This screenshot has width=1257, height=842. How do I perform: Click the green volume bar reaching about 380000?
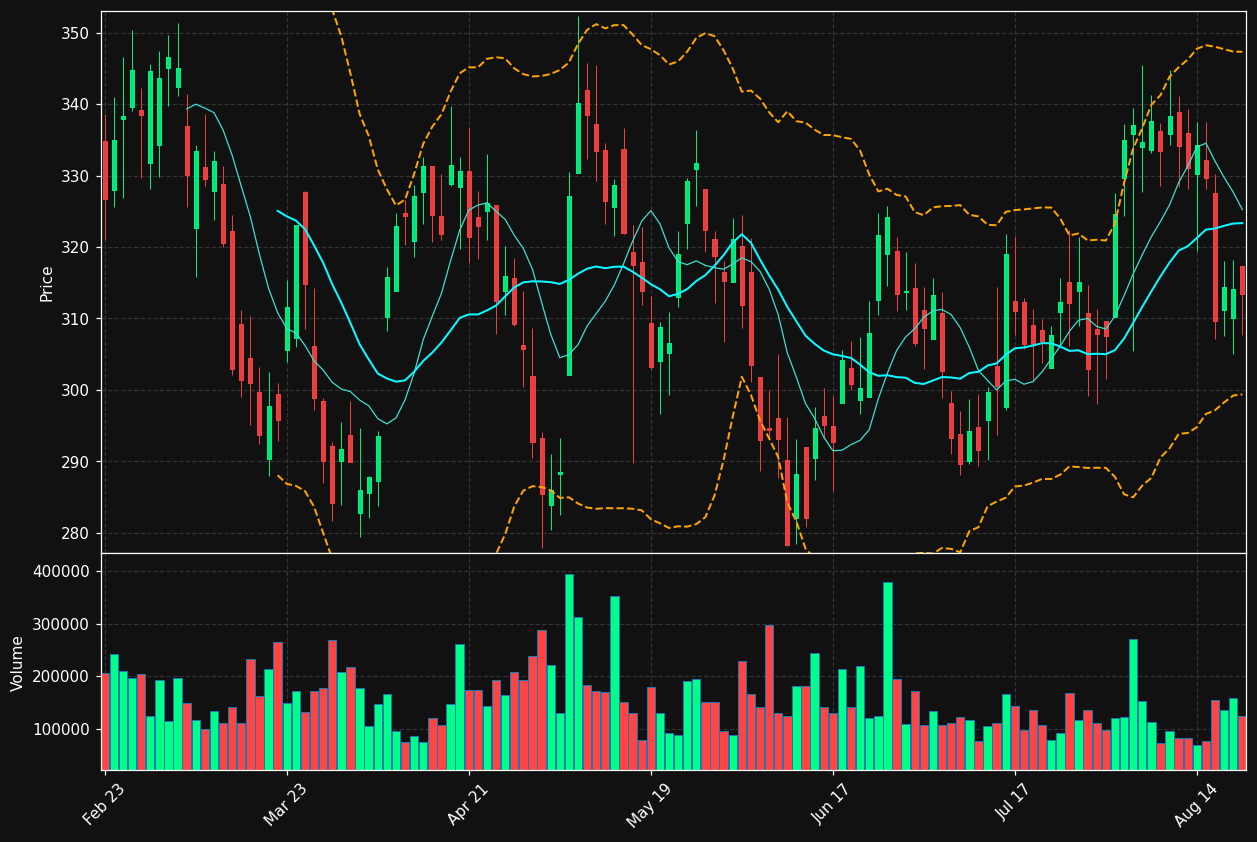click(x=888, y=676)
